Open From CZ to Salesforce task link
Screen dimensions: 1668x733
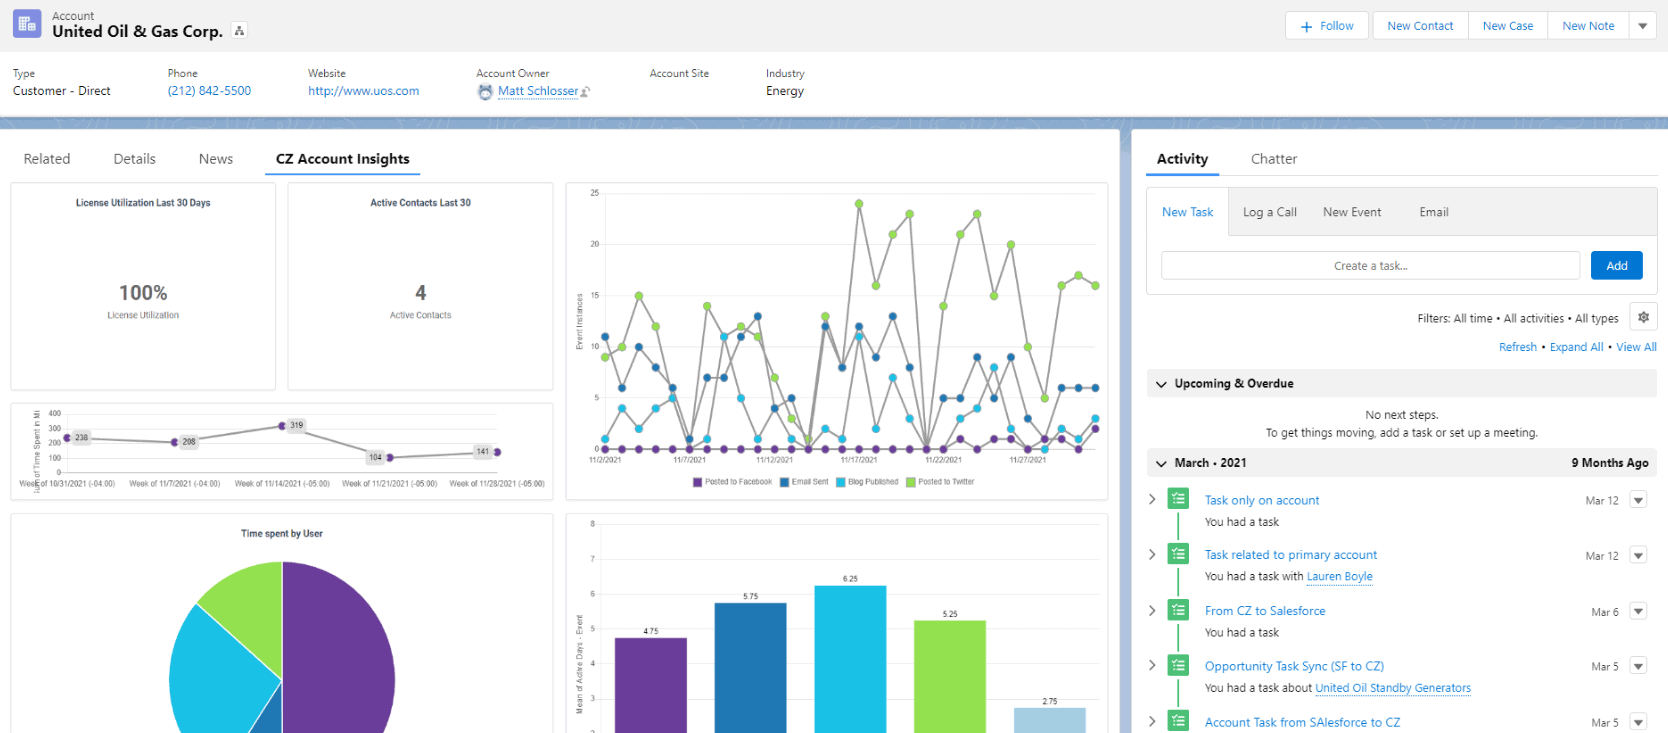[1265, 611]
